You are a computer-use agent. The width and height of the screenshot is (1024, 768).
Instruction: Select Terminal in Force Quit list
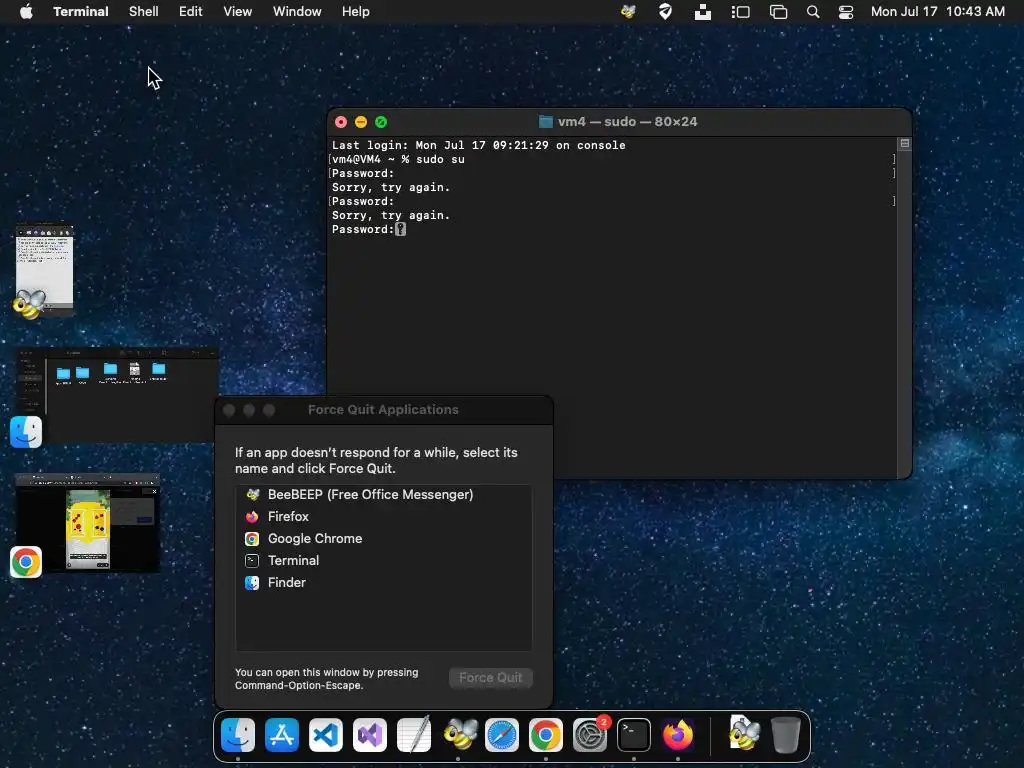point(383,560)
